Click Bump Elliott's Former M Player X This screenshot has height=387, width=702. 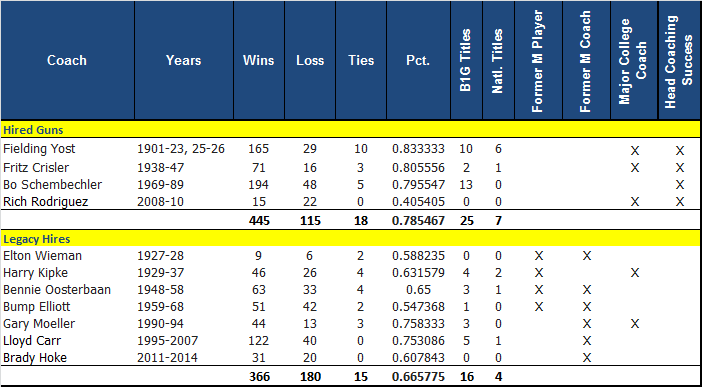539,307
